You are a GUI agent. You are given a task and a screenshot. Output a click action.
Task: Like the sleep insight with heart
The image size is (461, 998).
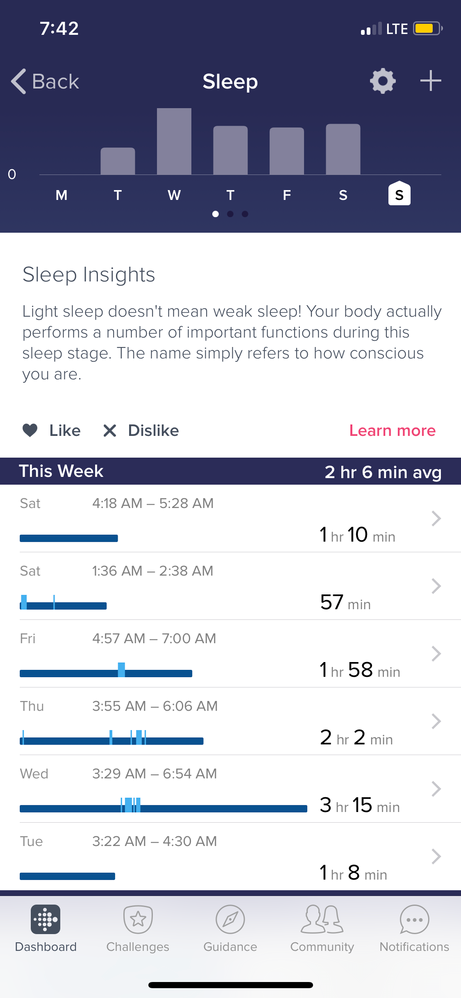point(52,431)
